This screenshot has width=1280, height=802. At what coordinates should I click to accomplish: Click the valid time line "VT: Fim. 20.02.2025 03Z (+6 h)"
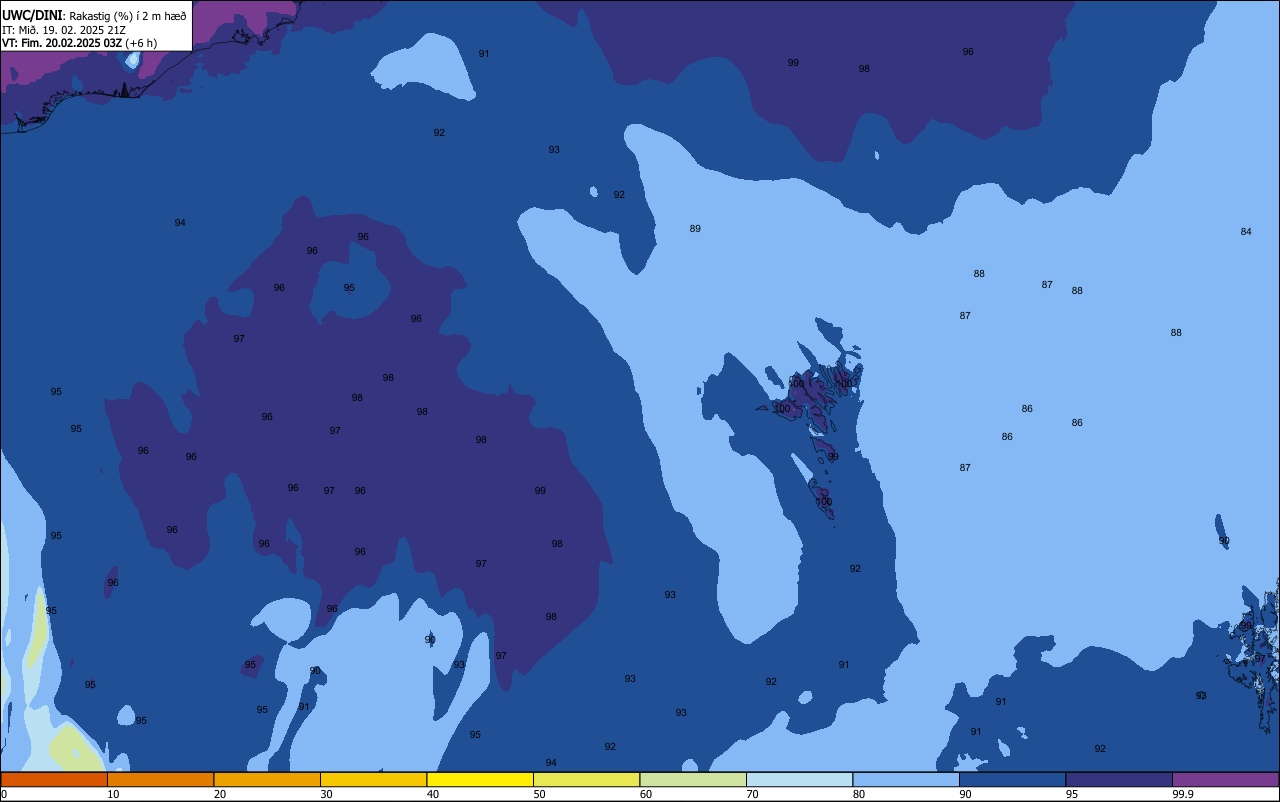click(79, 43)
